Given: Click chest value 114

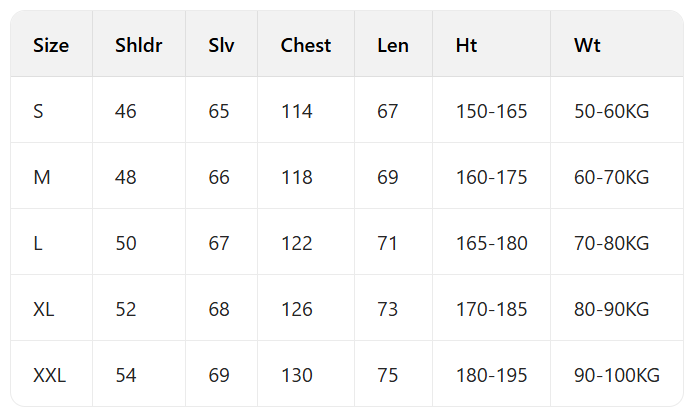Looking at the screenshot, I should [x=297, y=111].
